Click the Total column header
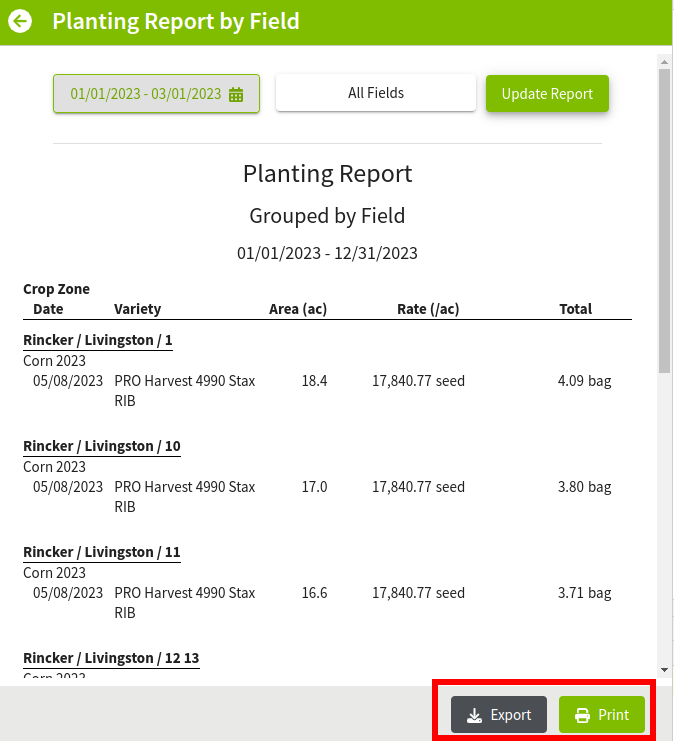The width and height of the screenshot is (674, 741). click(575, 309)
